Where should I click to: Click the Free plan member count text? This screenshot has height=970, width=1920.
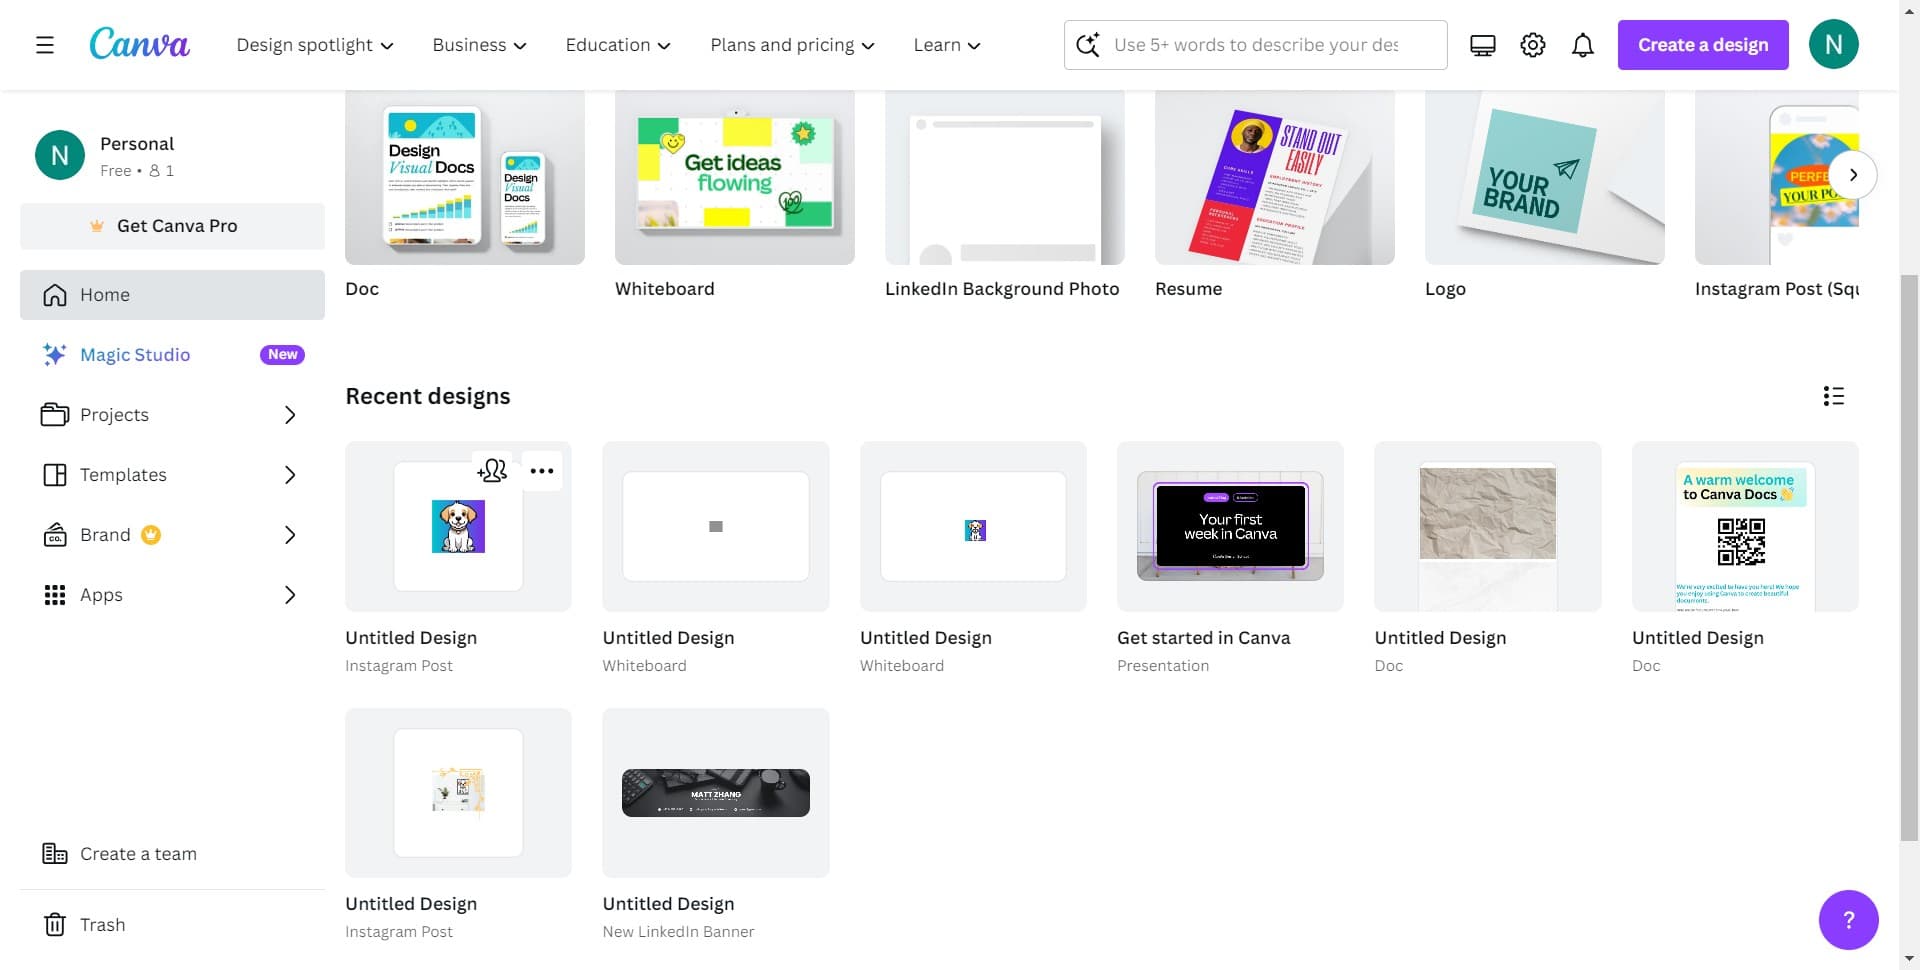[x=137, y=171]
